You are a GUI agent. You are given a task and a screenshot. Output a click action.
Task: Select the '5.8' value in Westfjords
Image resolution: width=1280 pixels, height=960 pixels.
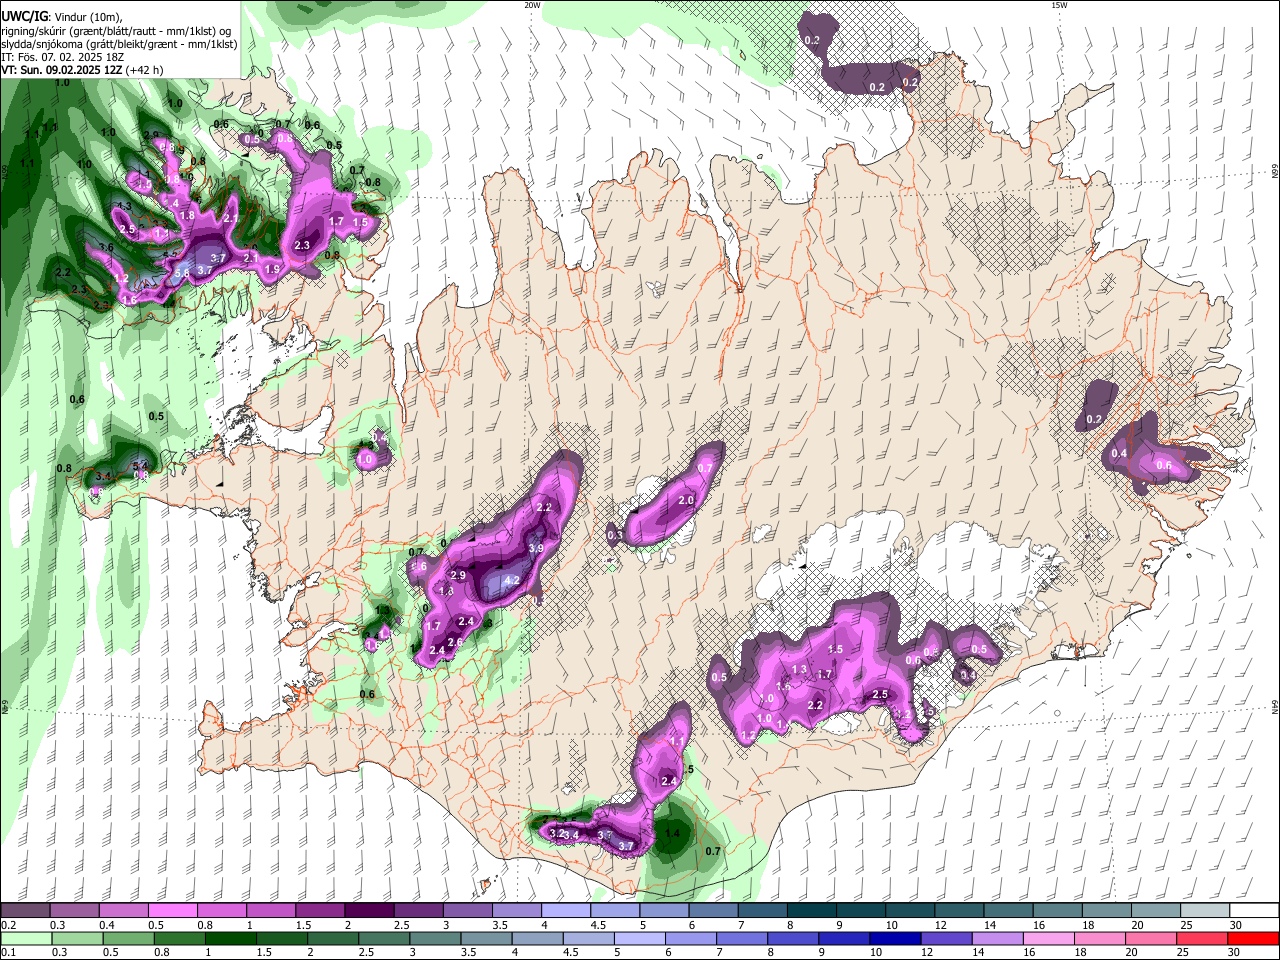click(x=182, y=272)
